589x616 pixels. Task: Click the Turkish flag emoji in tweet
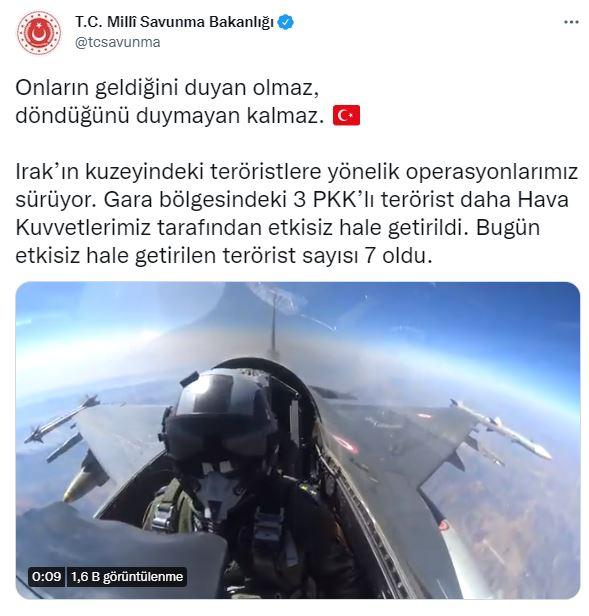coord(346,116)
